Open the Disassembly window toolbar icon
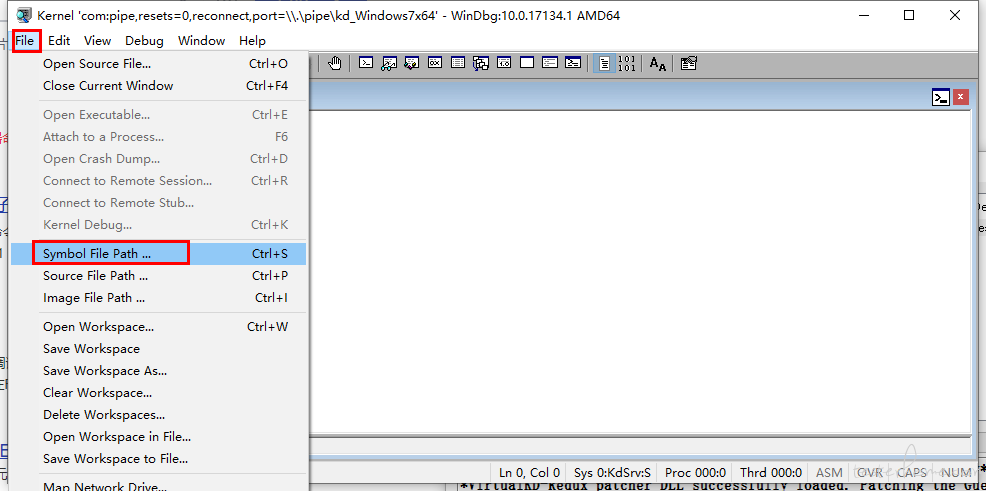 504,63
